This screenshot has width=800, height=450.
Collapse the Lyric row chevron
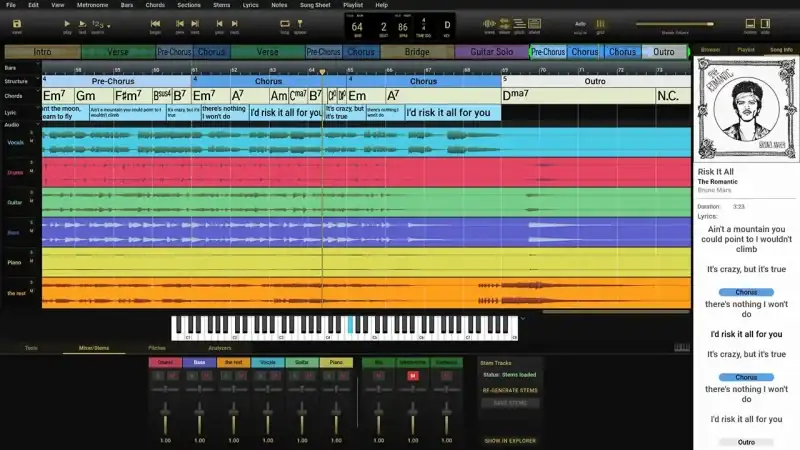[x=37, y=109]
